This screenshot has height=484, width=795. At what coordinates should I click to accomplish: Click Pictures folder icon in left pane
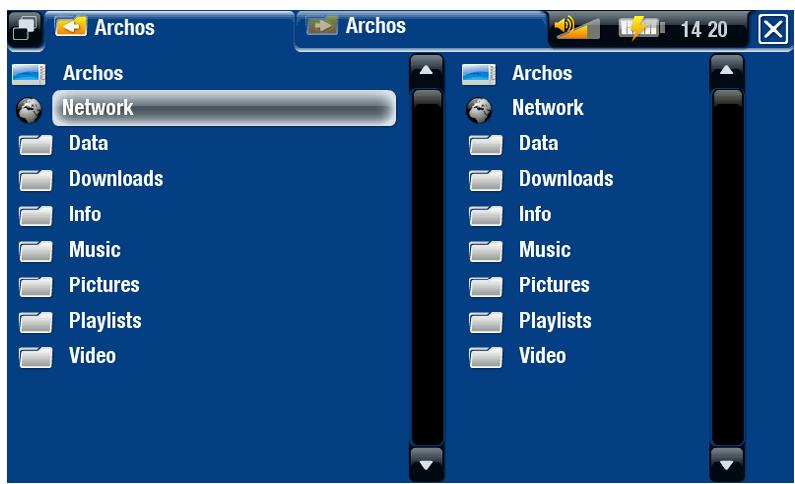(35, 287)
